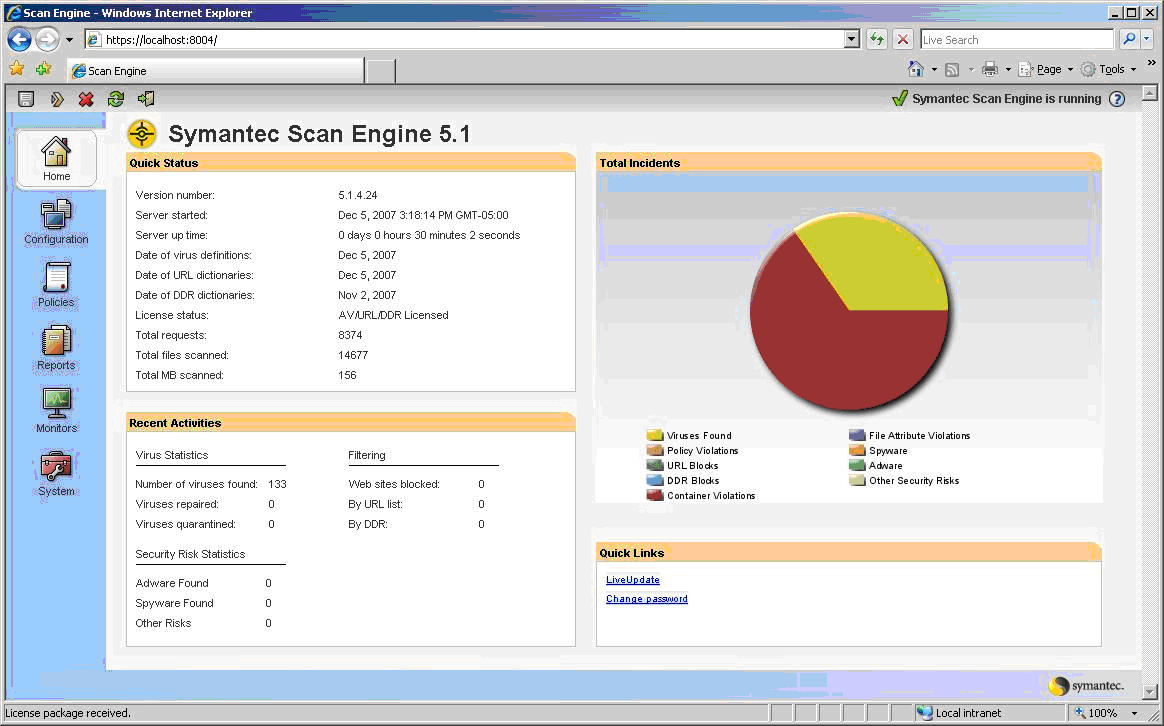This screenshot has height=726, width=1164.
Task: Open the Page menu dropdown
Action: click(1046, 69)
